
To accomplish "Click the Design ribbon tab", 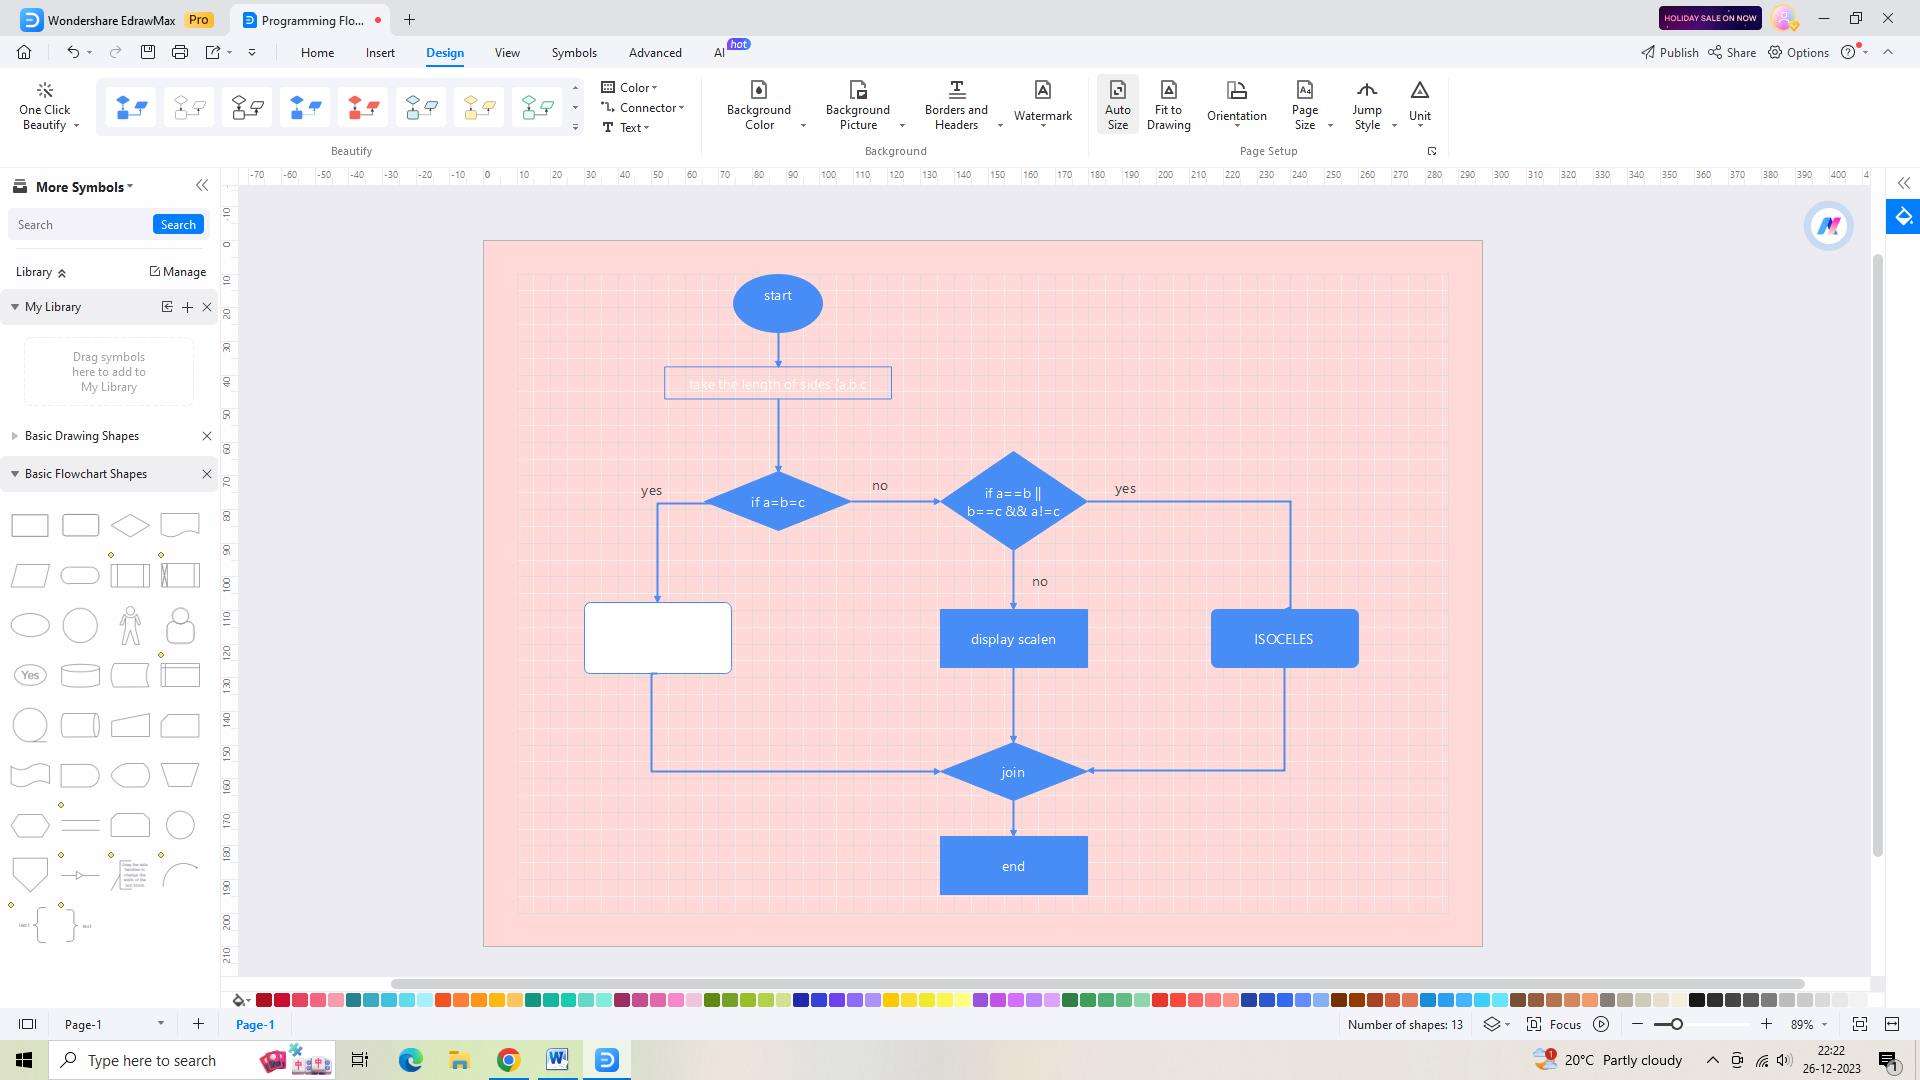I will [x=444, y=53].
